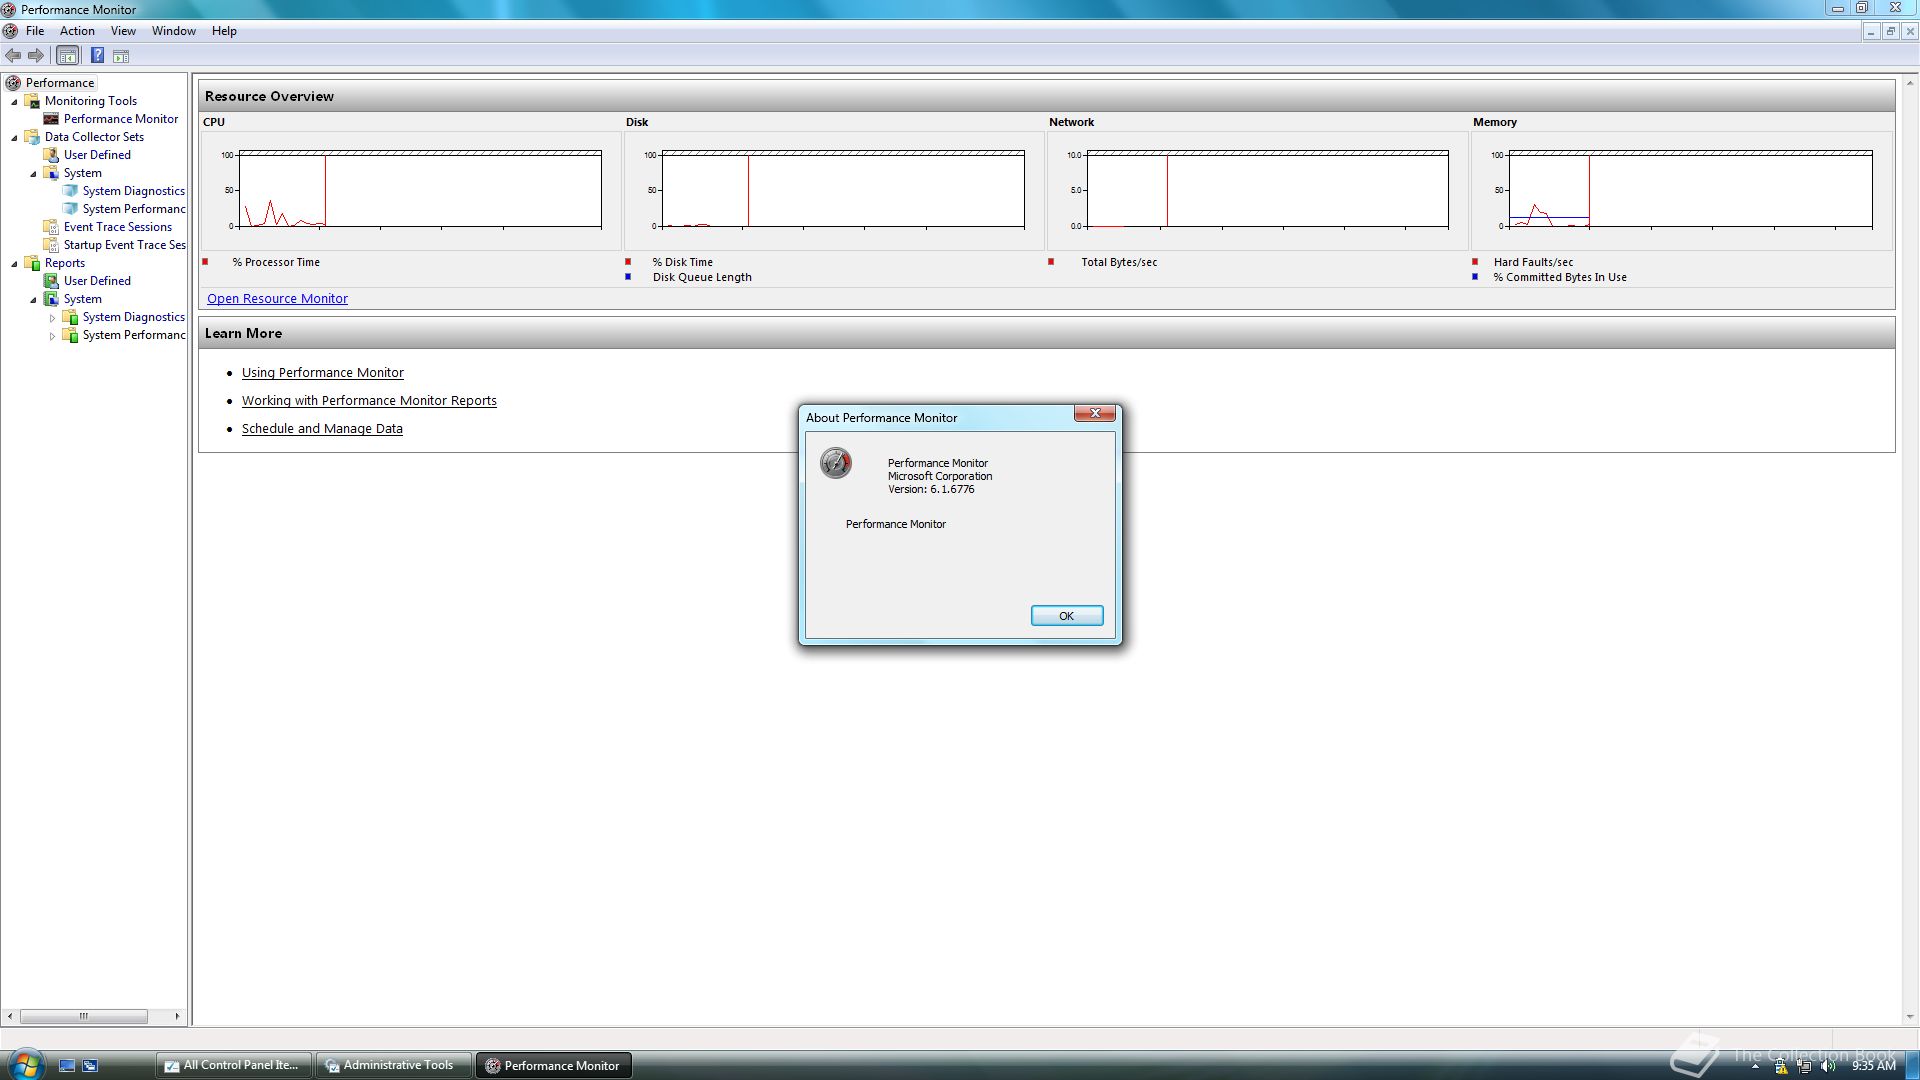Click Performance Monitor taskbar button

pyautogui.click(x=554, y=1066)
